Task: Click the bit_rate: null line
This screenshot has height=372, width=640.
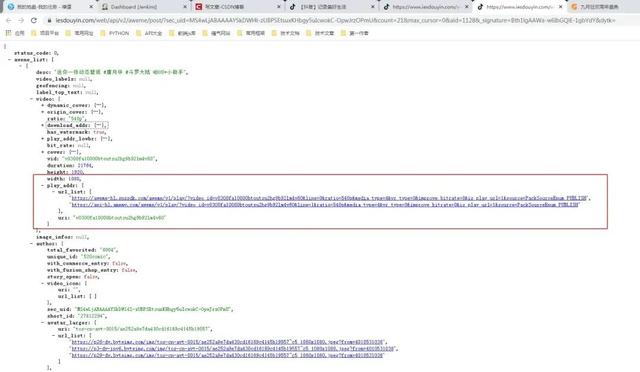Action: point(68,145)
